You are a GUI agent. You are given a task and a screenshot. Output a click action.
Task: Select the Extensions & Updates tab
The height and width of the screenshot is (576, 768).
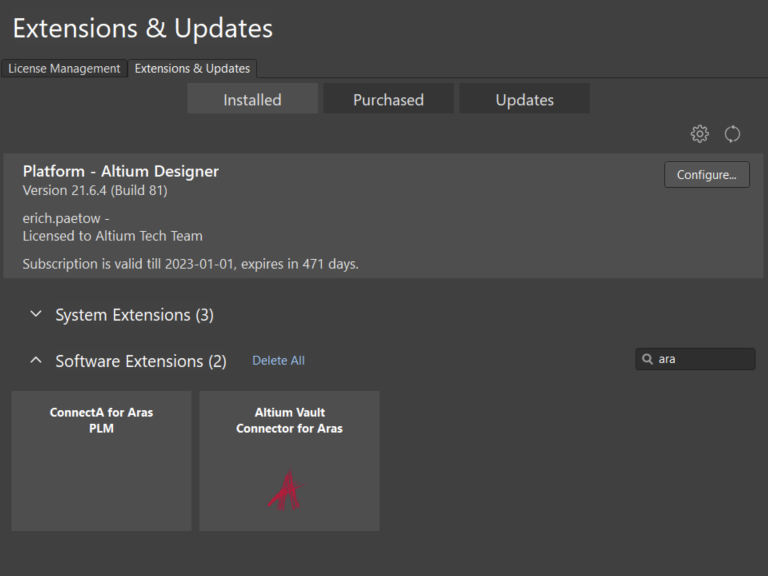click(192, 69)
